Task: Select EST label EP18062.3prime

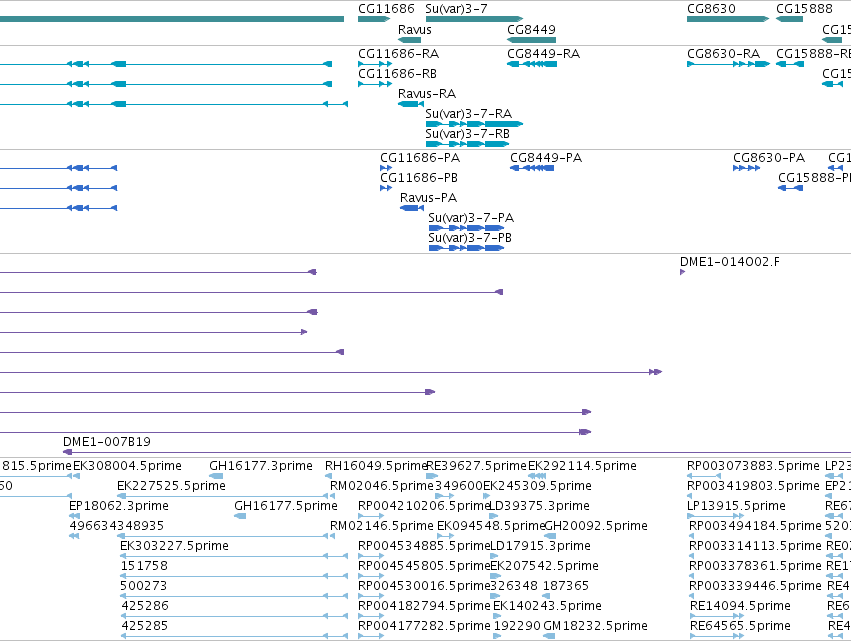Action: [118, 506]
